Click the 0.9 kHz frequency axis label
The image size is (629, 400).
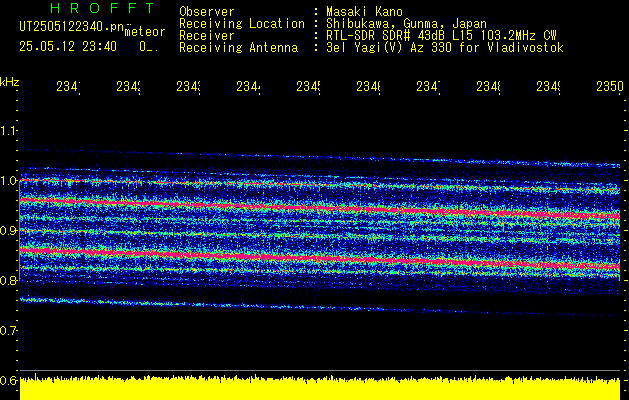pos(8,230)
